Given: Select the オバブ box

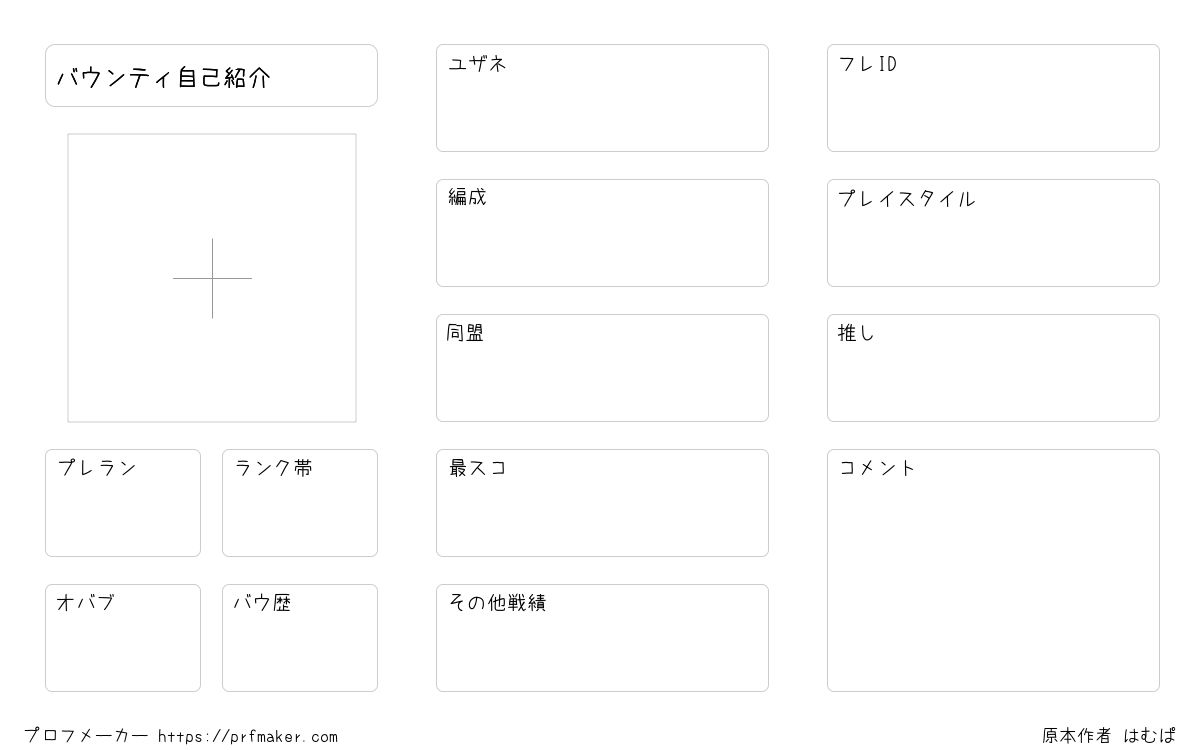Looking at the screenshot, I should tap(123, 638).
